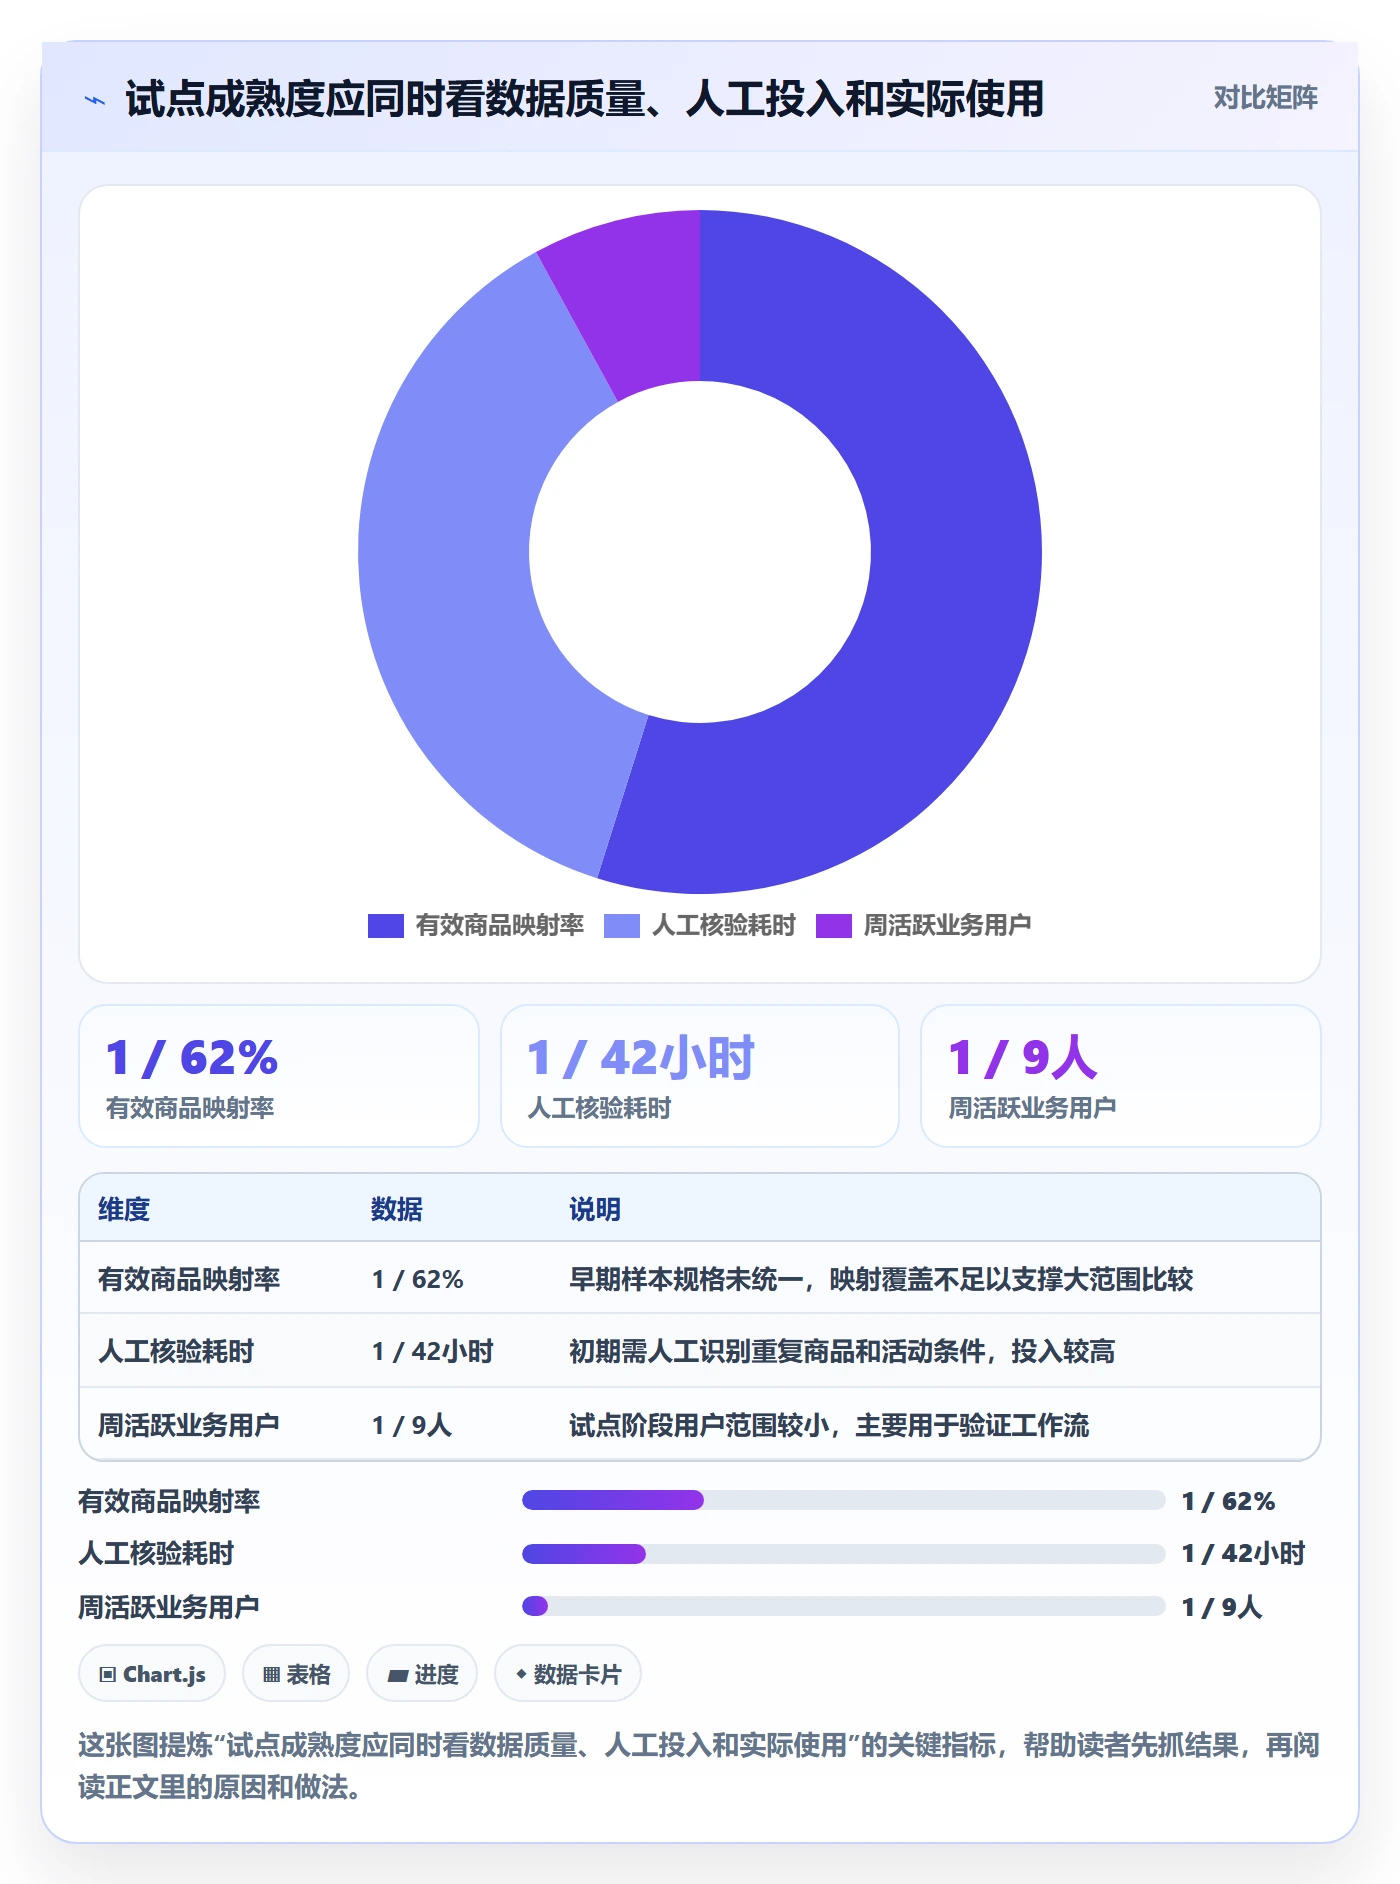Toggle 有效商品映射率 legend swatch in chart
This screenshot has height=1884, width=1400.
click(386, 925)
